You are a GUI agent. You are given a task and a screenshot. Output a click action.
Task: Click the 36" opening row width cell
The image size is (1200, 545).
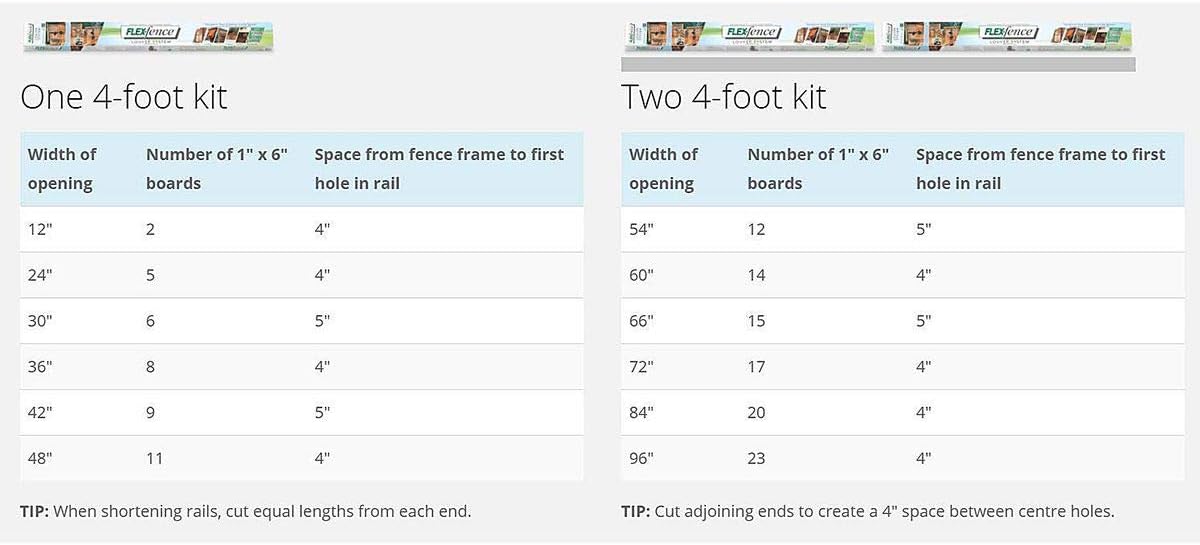40,367
